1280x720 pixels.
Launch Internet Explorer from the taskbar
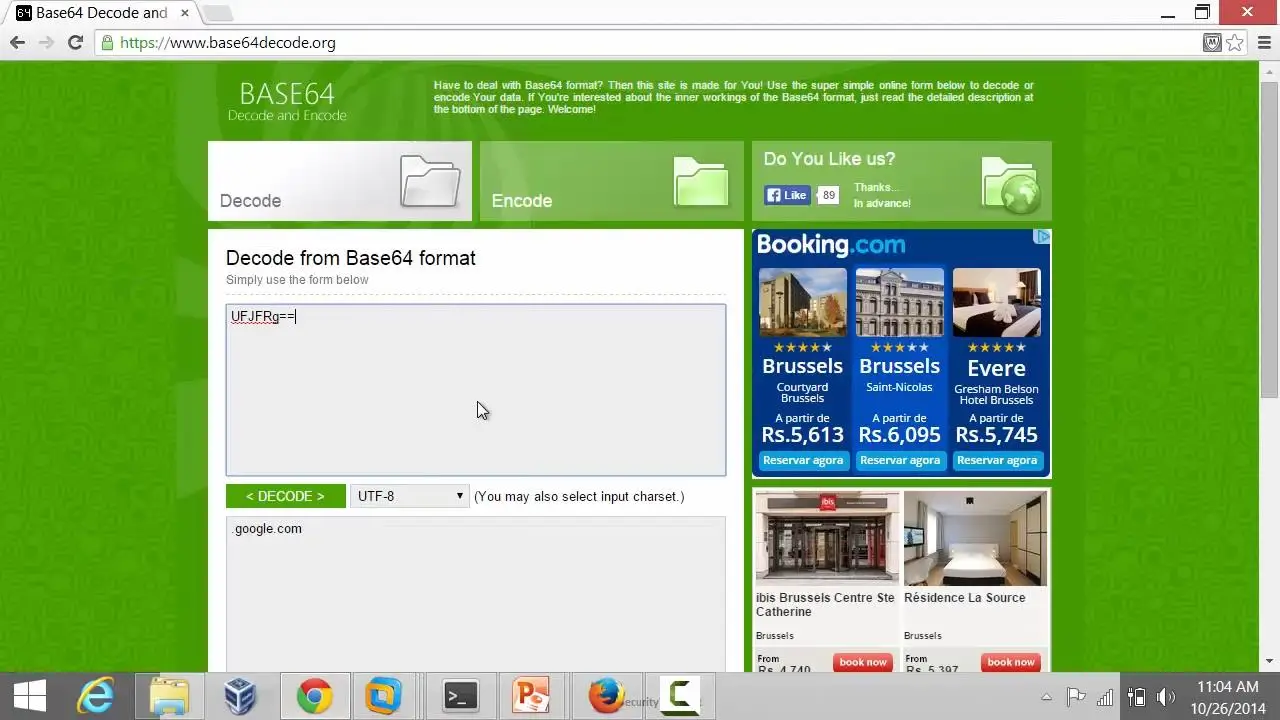96,696
